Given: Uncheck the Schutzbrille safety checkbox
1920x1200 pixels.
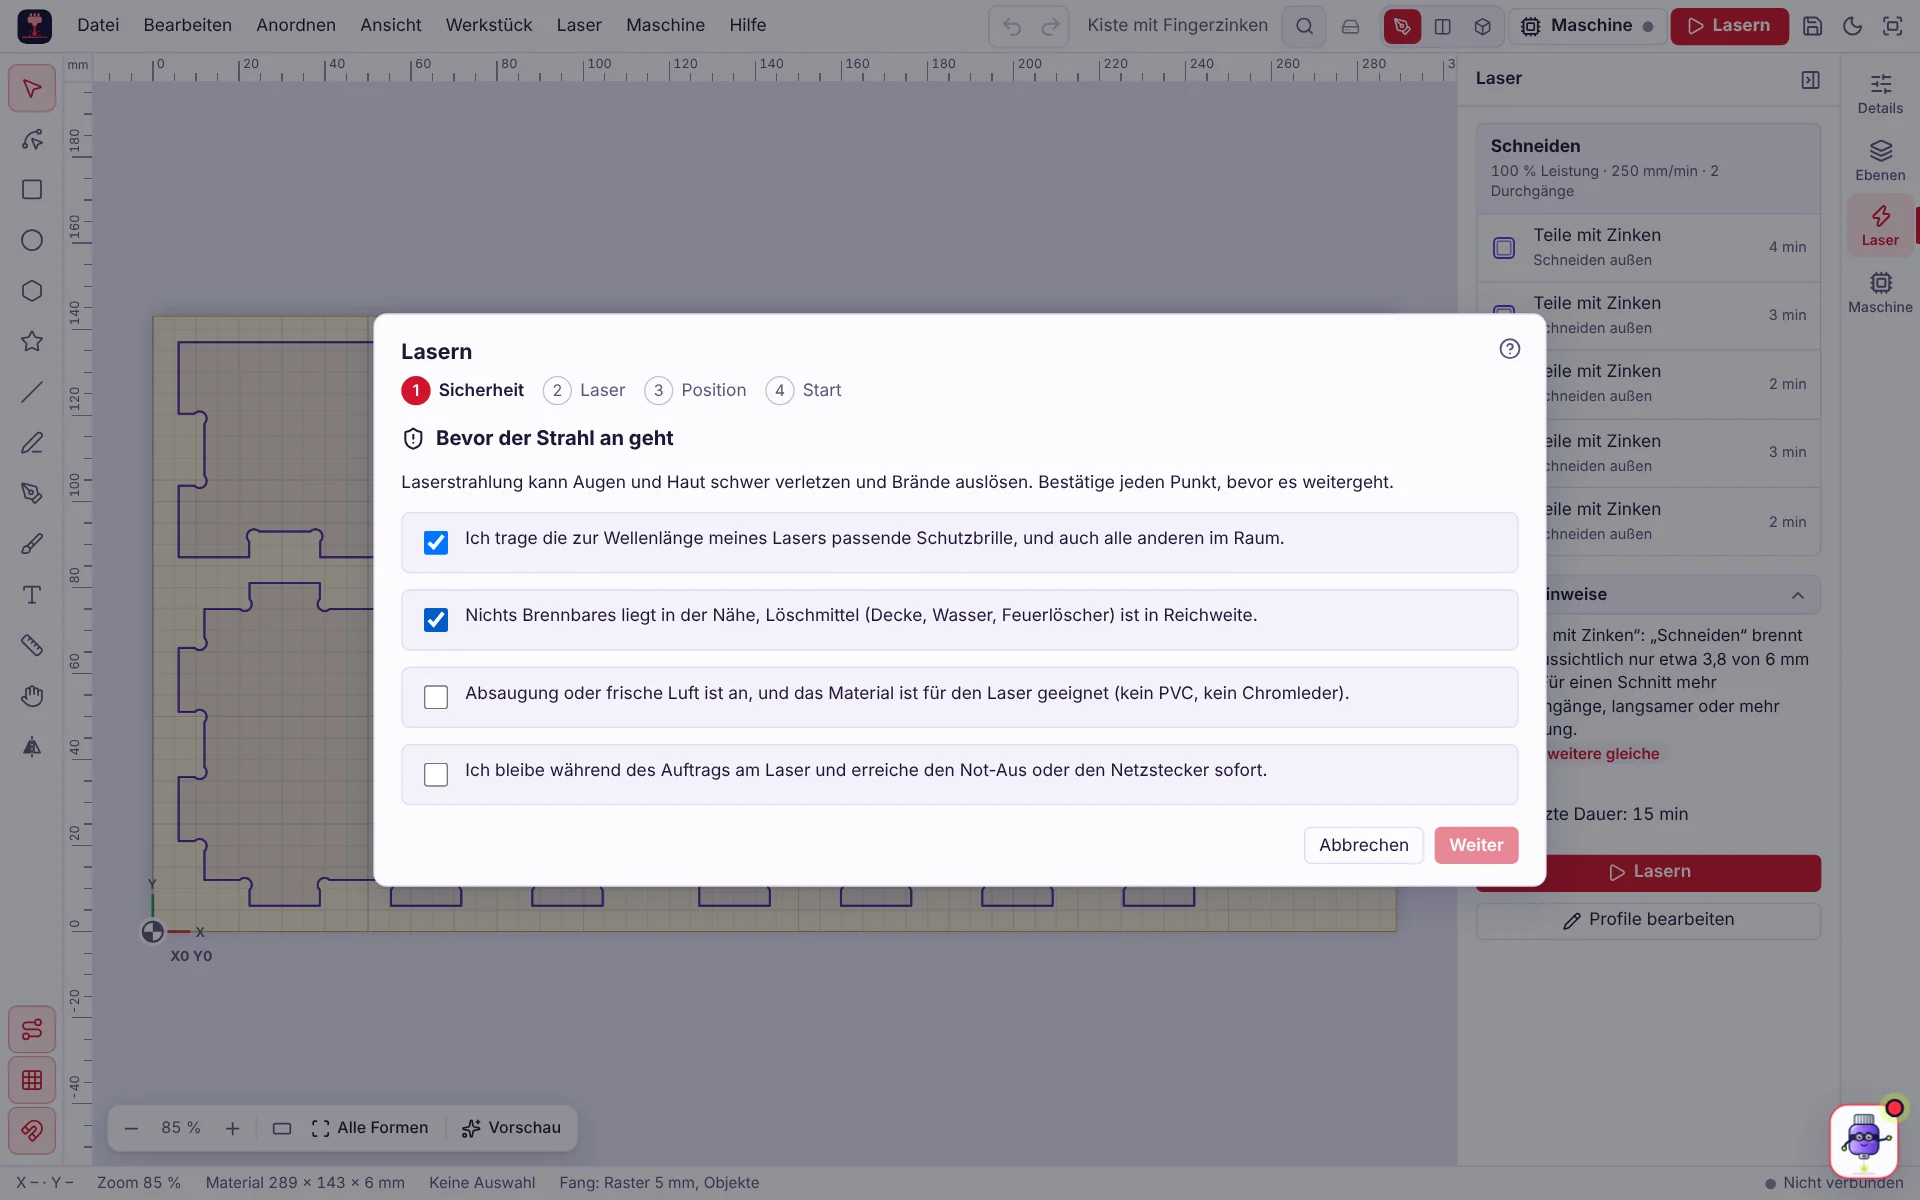Looking at the screenshot, I should 436,543.
